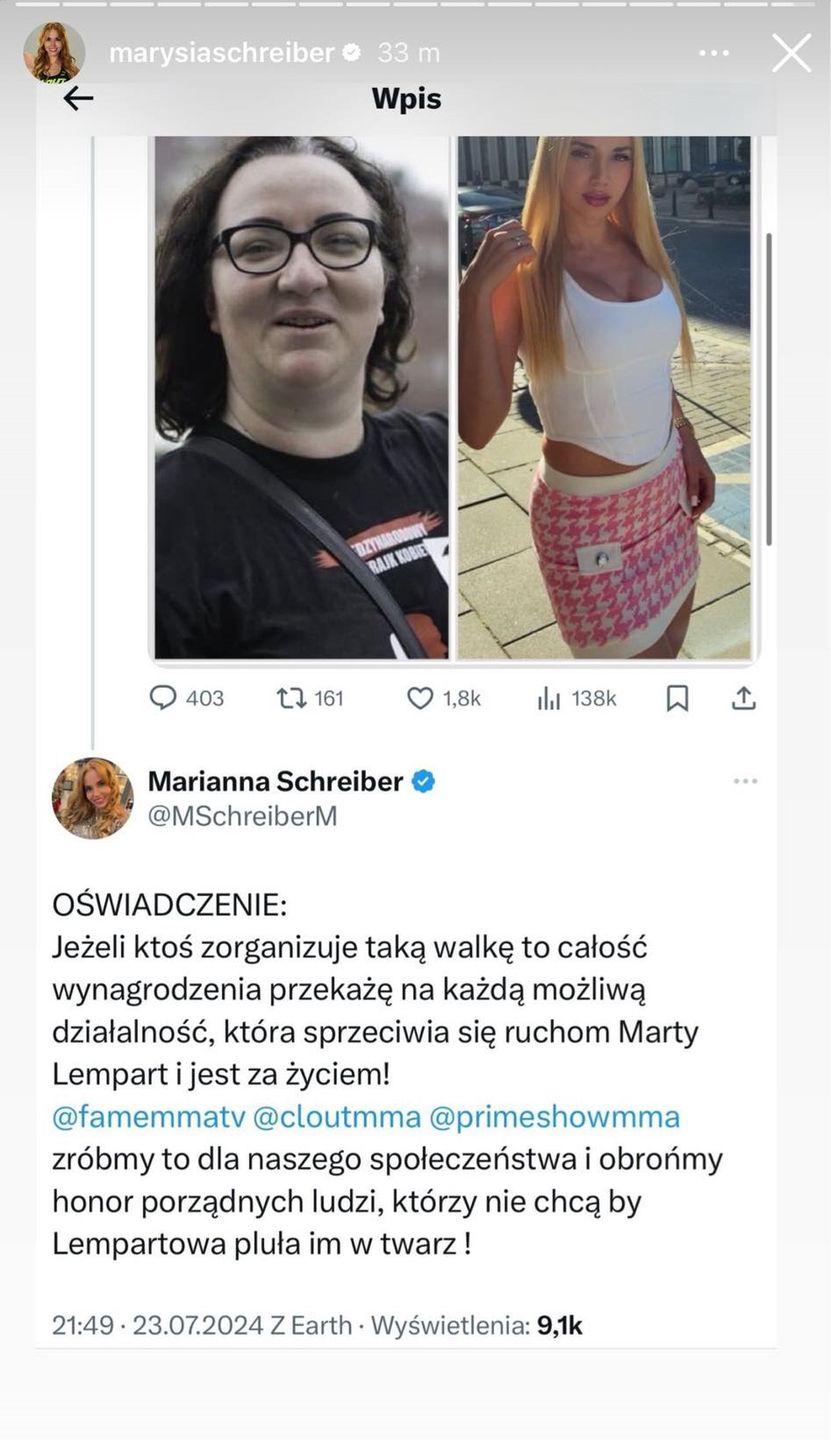Open the @MSchreiberM handle
Screen dimensions: 831x1440
pos(242,816)
